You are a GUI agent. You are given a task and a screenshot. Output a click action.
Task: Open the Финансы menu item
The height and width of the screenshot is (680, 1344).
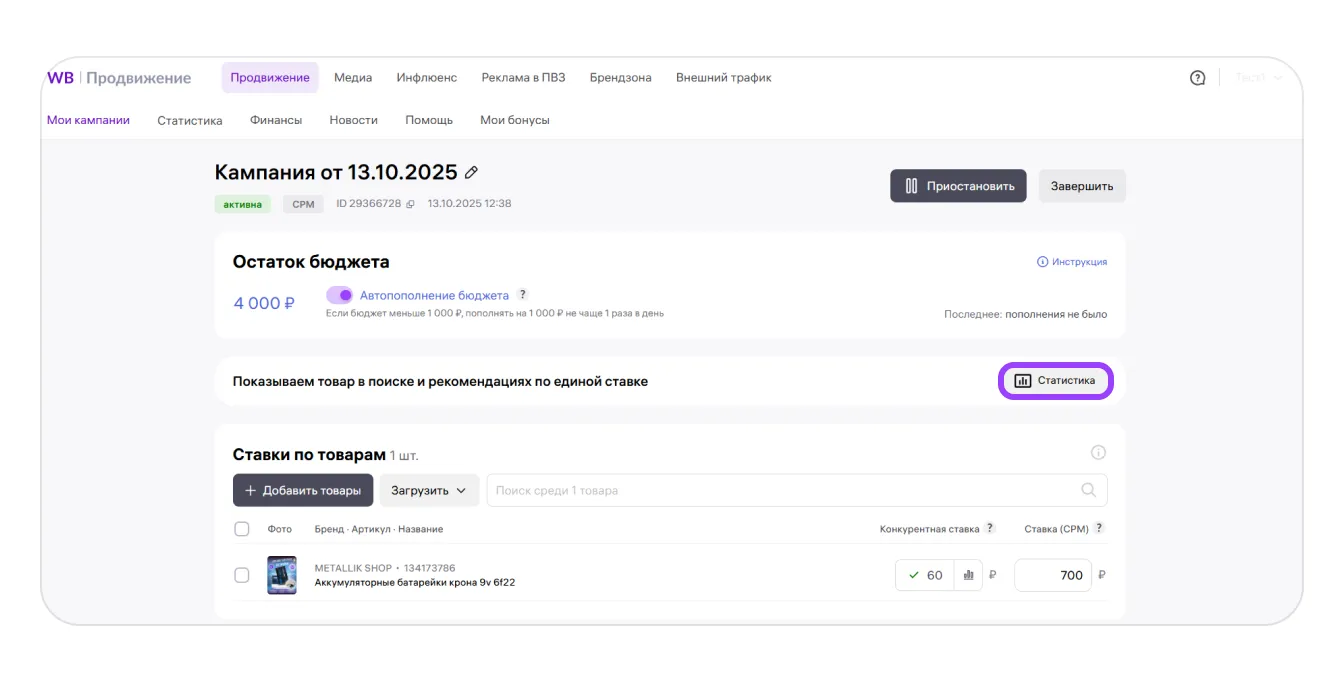click(x=276, y=120)
